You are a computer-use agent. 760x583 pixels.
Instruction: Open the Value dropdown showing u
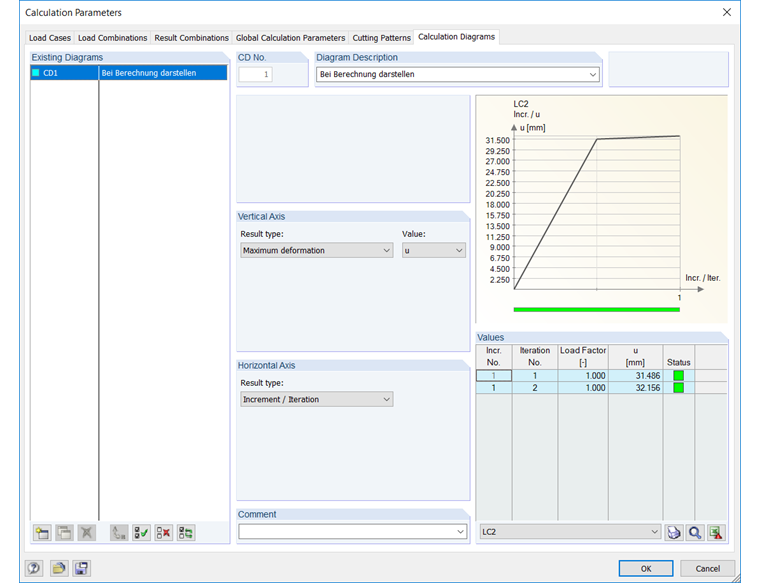tap(434, 251)
